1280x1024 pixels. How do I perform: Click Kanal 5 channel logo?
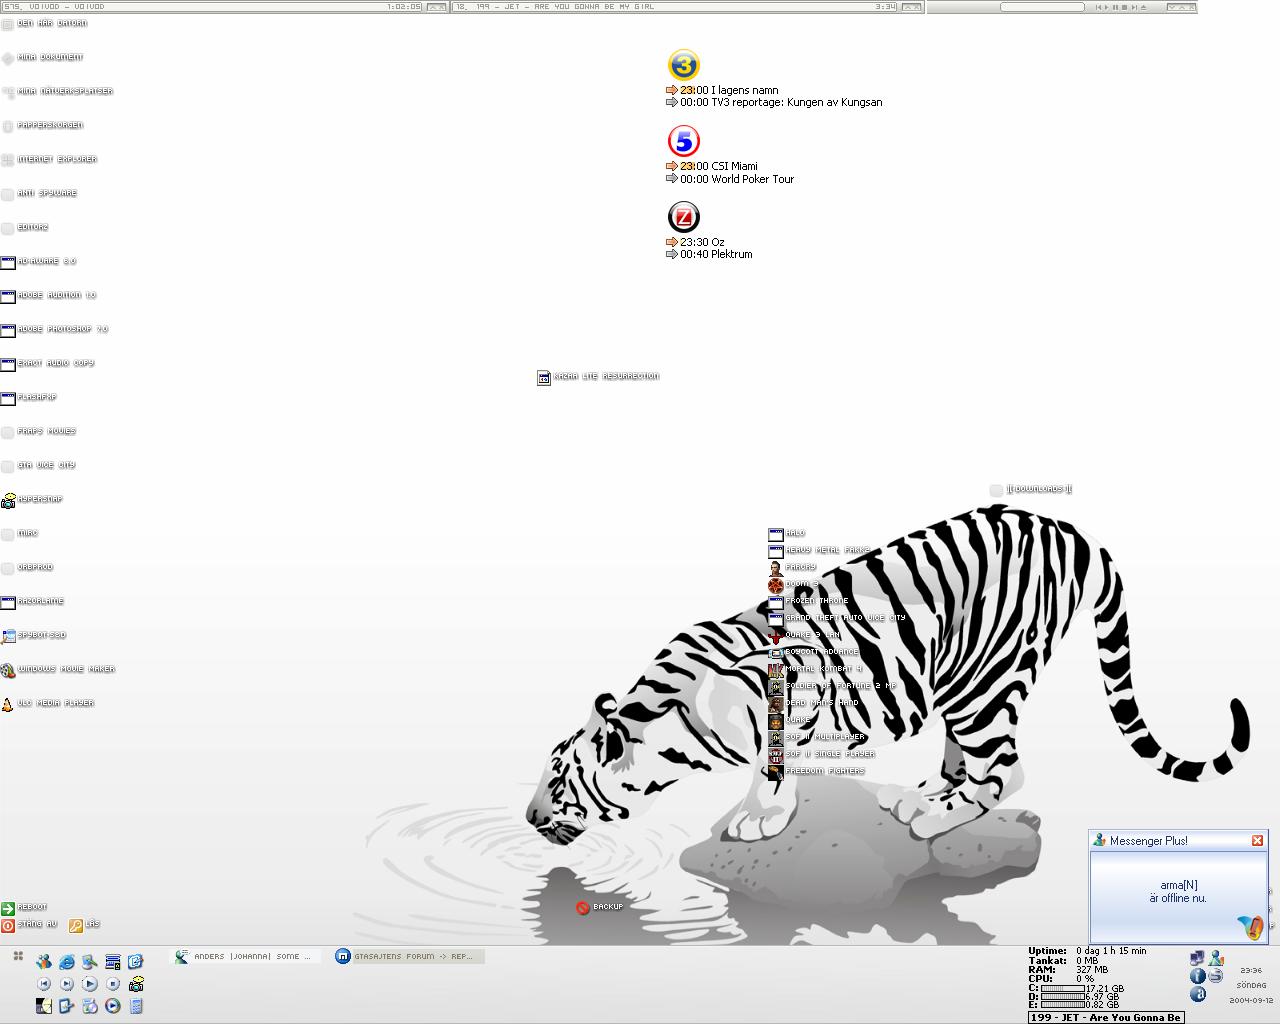[684, 141]
